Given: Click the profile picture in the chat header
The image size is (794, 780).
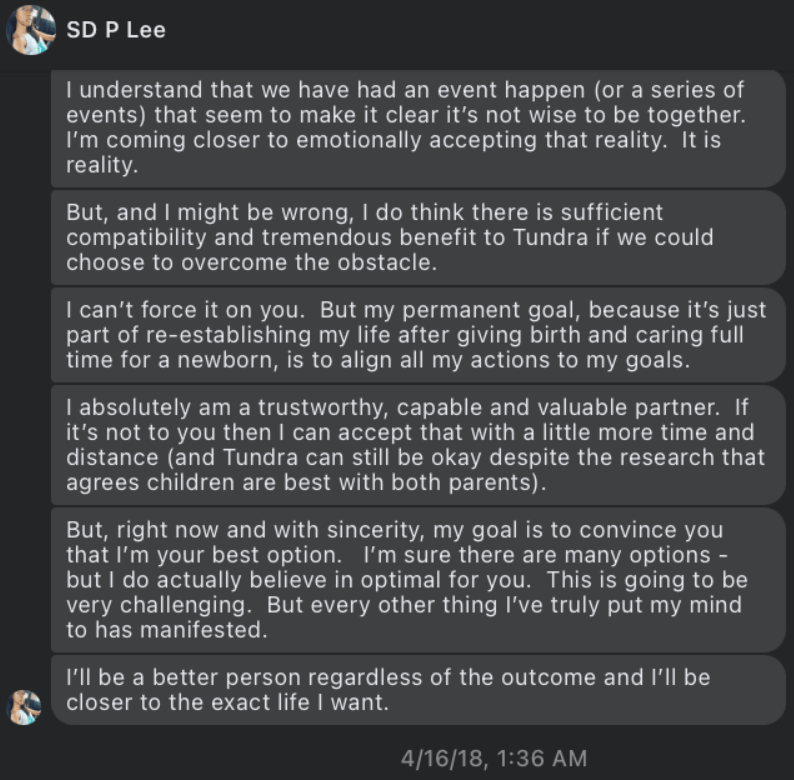Looking at the screenshot, I should point(30,30).
